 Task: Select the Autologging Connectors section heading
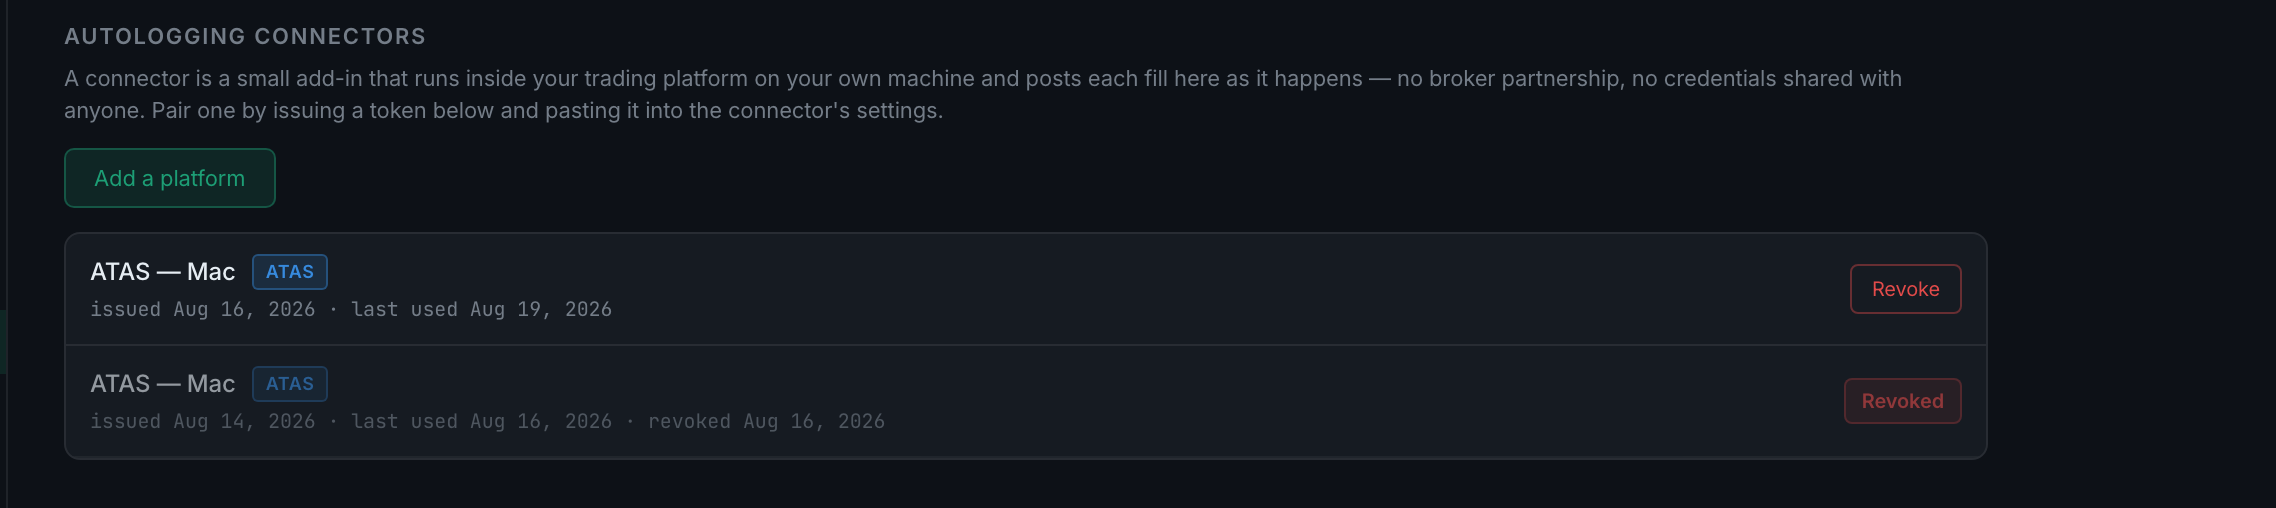(x=245, y=37)
